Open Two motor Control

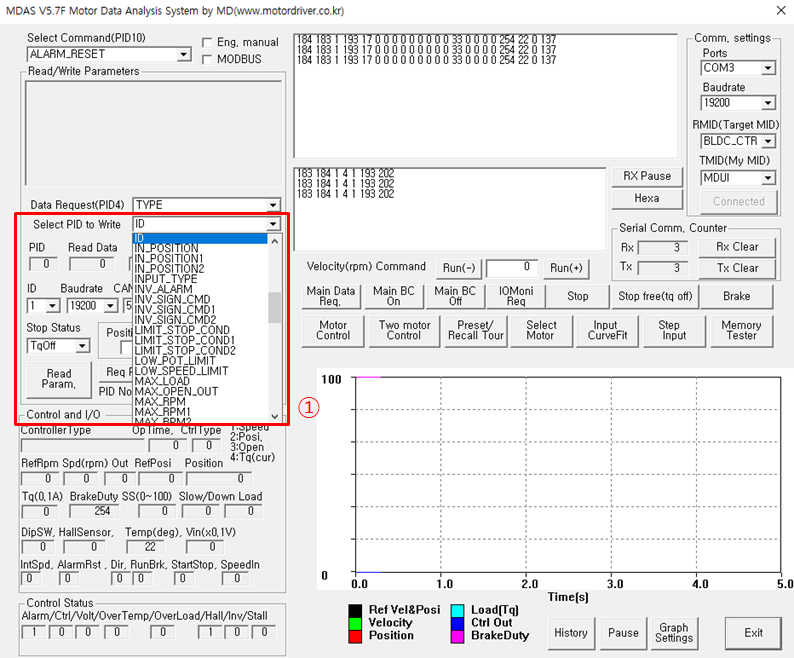click(x=404, y=331)
